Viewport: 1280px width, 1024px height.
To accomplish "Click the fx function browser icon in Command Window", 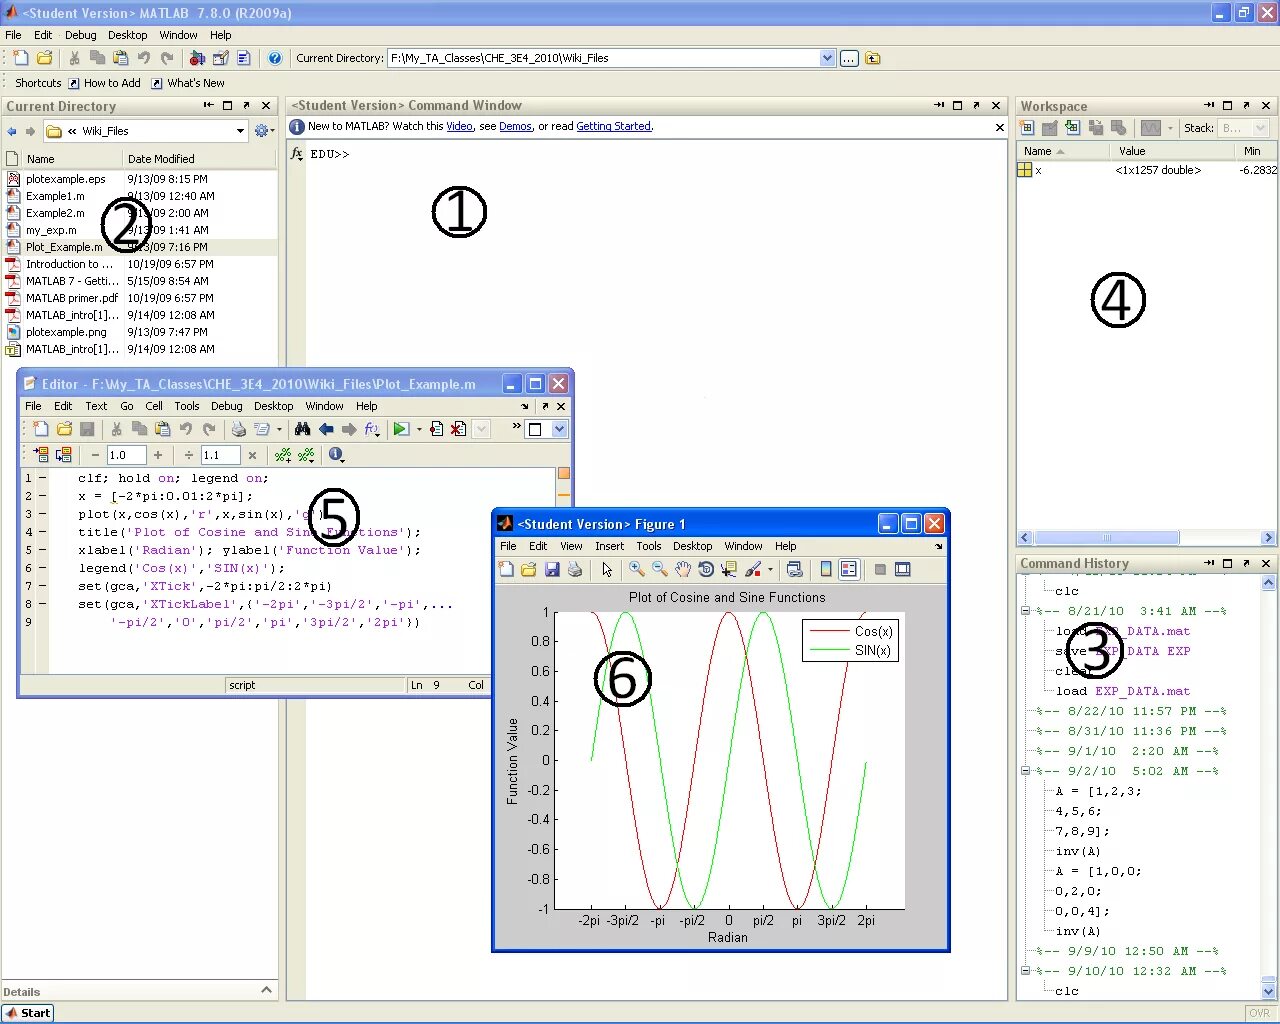I will [x=297, y=153].
